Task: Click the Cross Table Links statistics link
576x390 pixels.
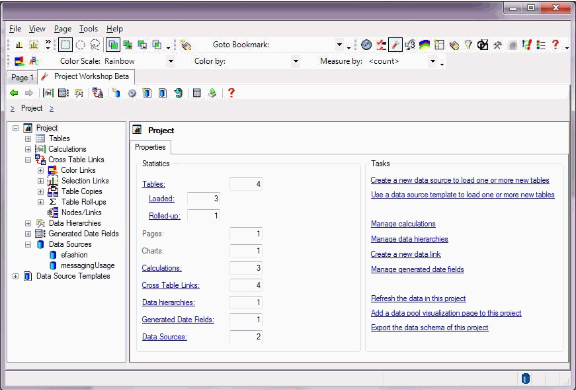Action: (x=170, y=285)
